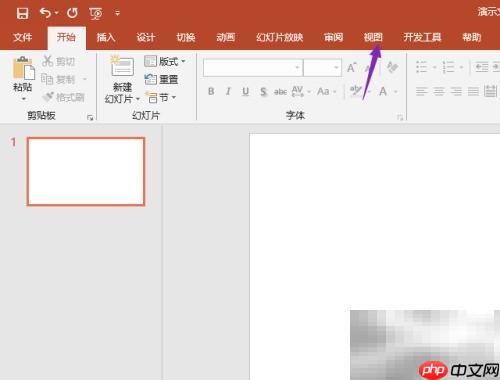Switch to the 审阅 (Review) tab
This screenshot has height=380, width=500.
pyautogui.click(x=333, y=37)
